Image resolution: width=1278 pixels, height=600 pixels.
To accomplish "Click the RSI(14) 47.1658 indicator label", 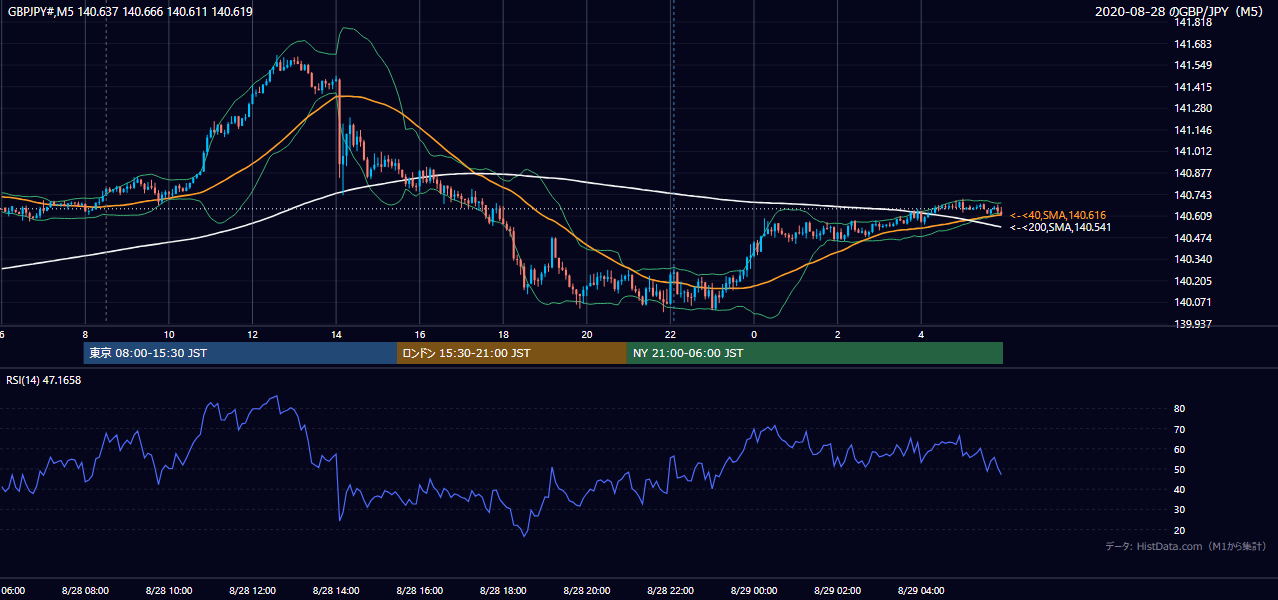I will (x=44, y=380).
